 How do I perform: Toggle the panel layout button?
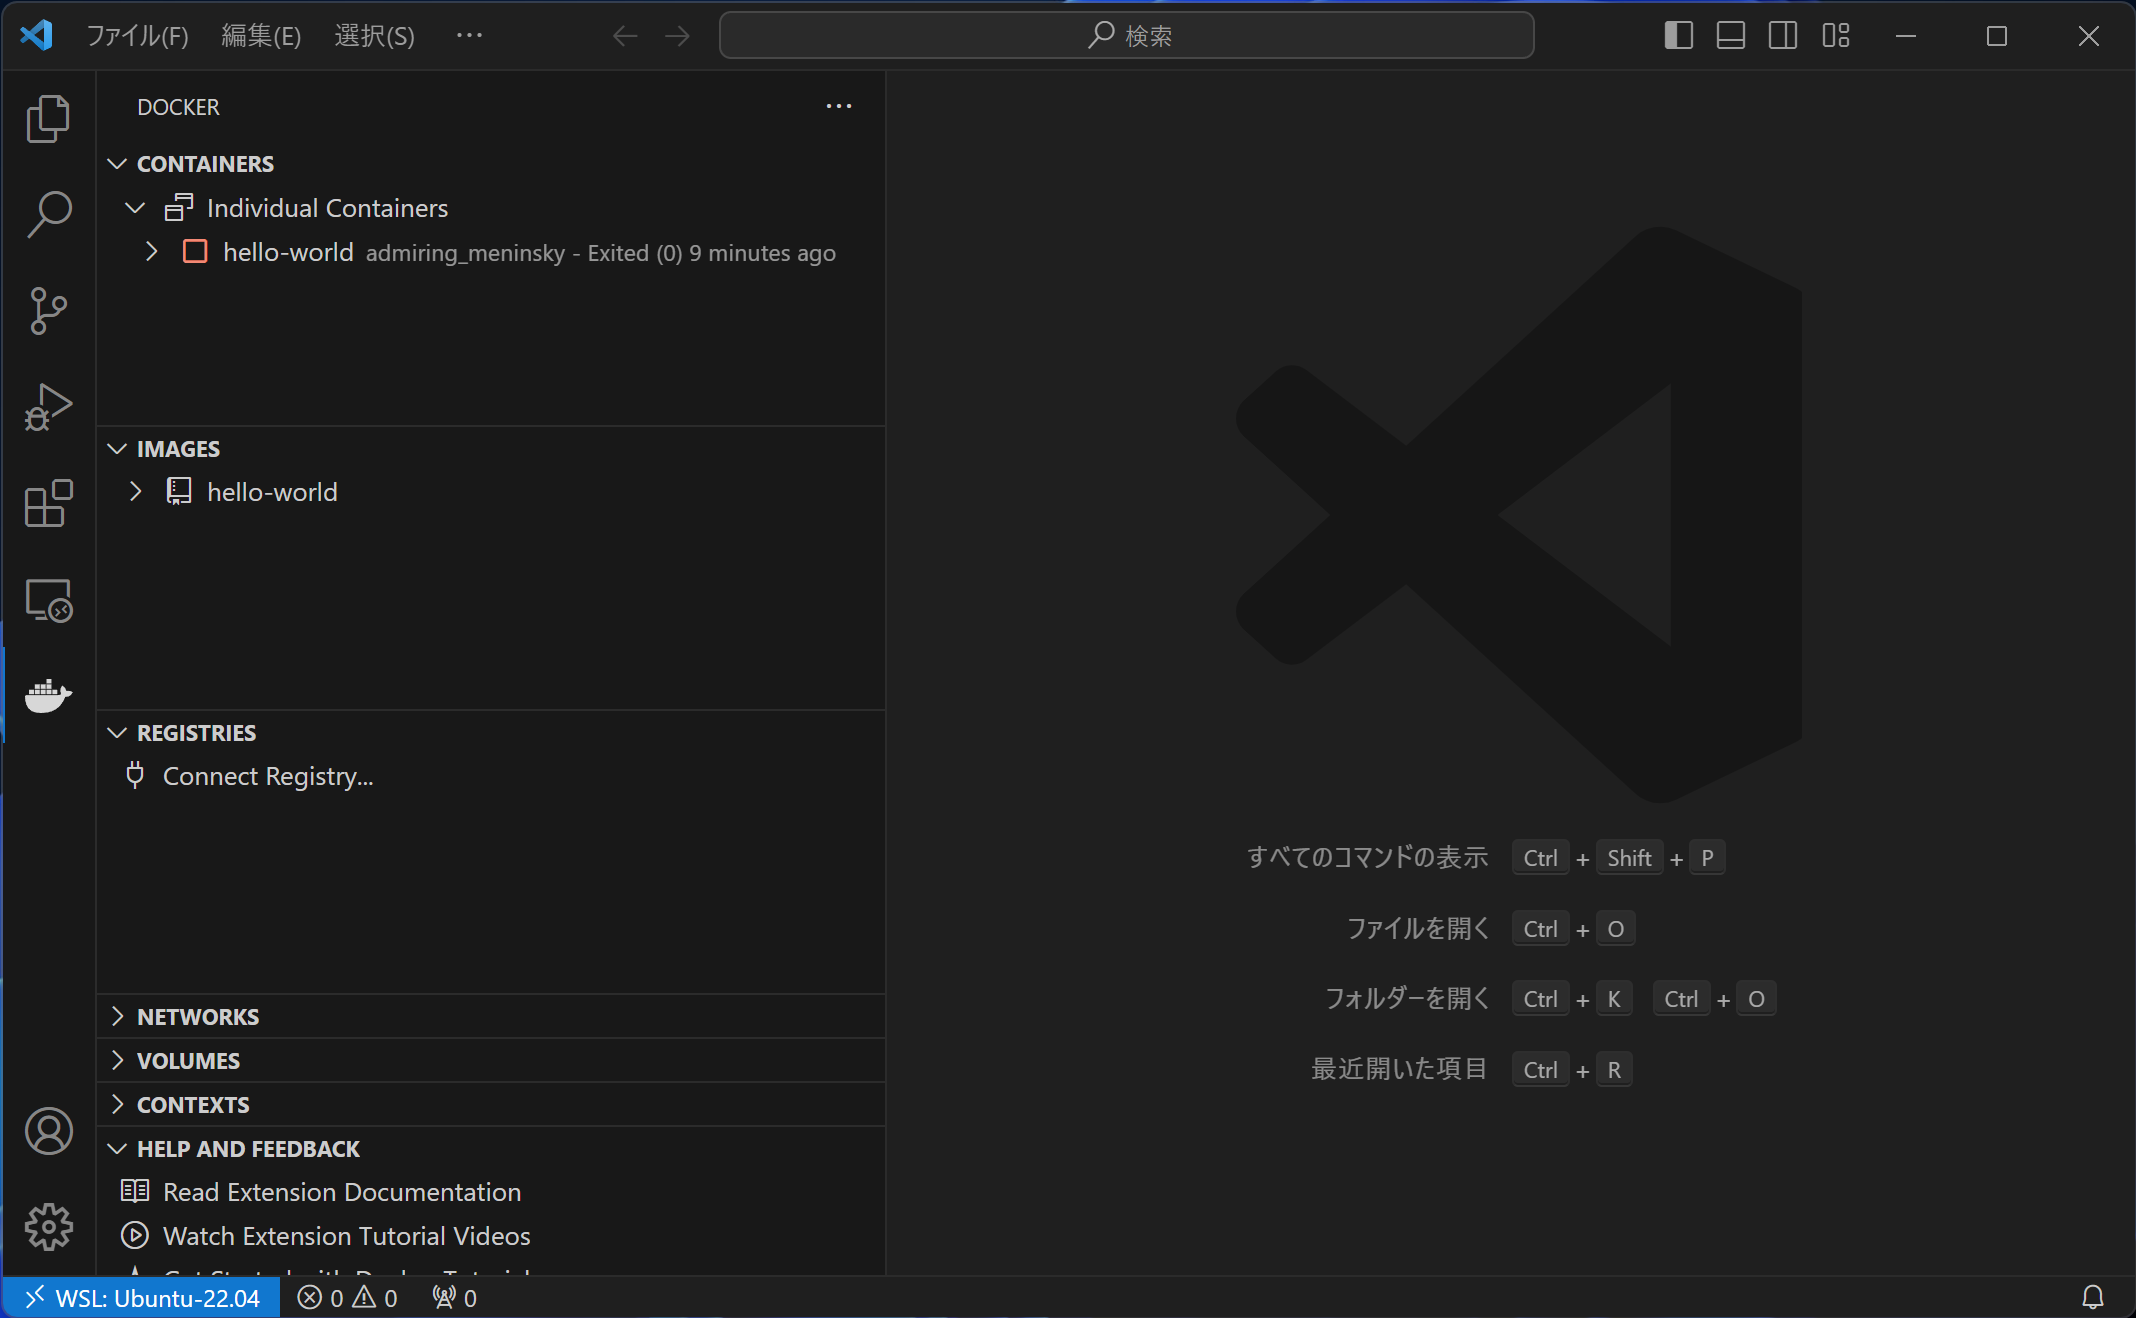click(1730, 35)
